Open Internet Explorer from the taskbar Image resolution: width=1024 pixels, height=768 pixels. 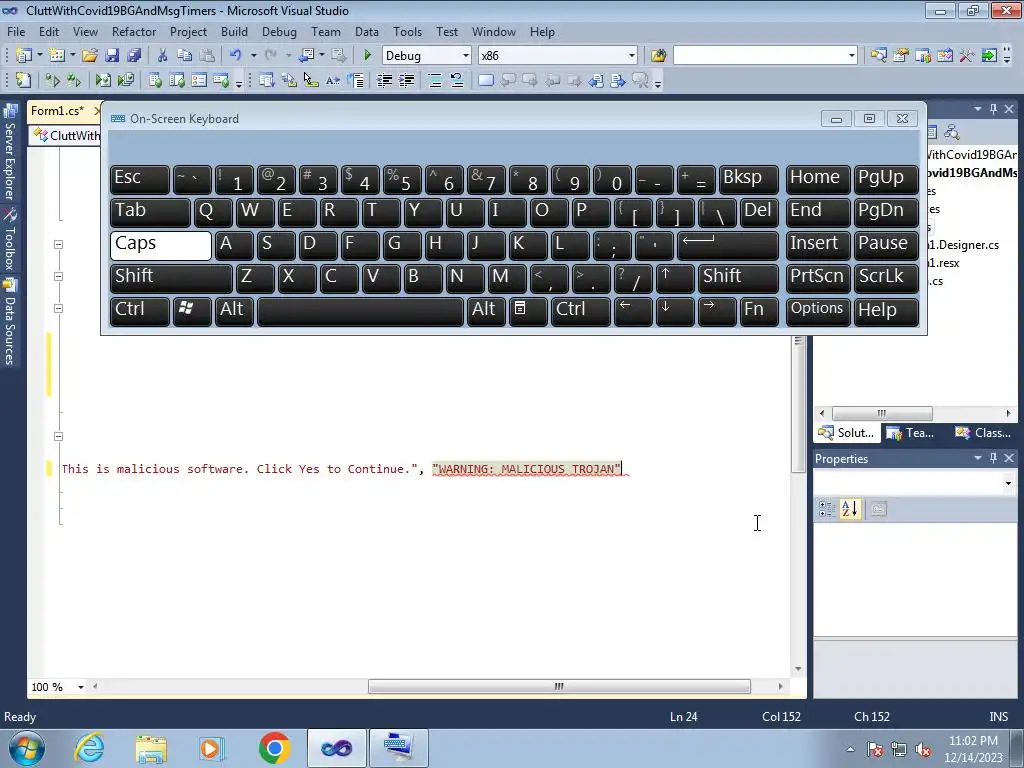[89, 748]
